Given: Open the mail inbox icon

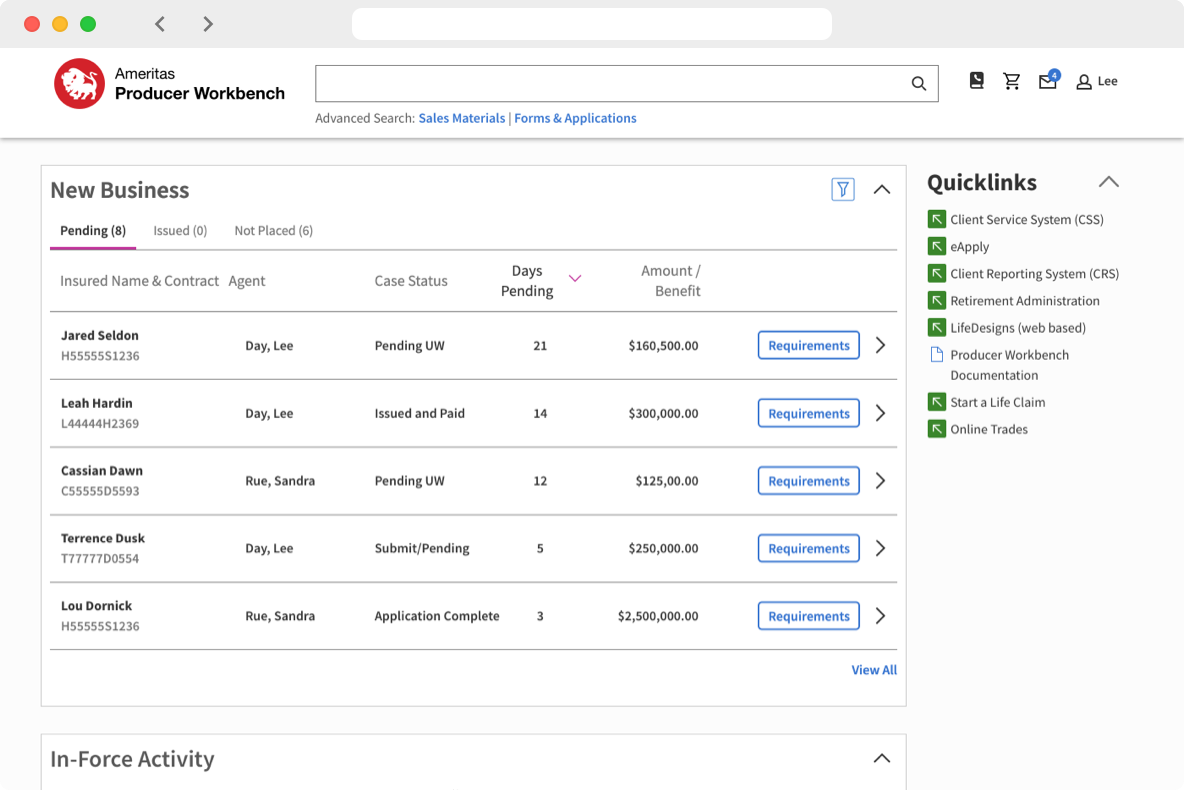Looking at the screenshot, I should coord(1047,82).
